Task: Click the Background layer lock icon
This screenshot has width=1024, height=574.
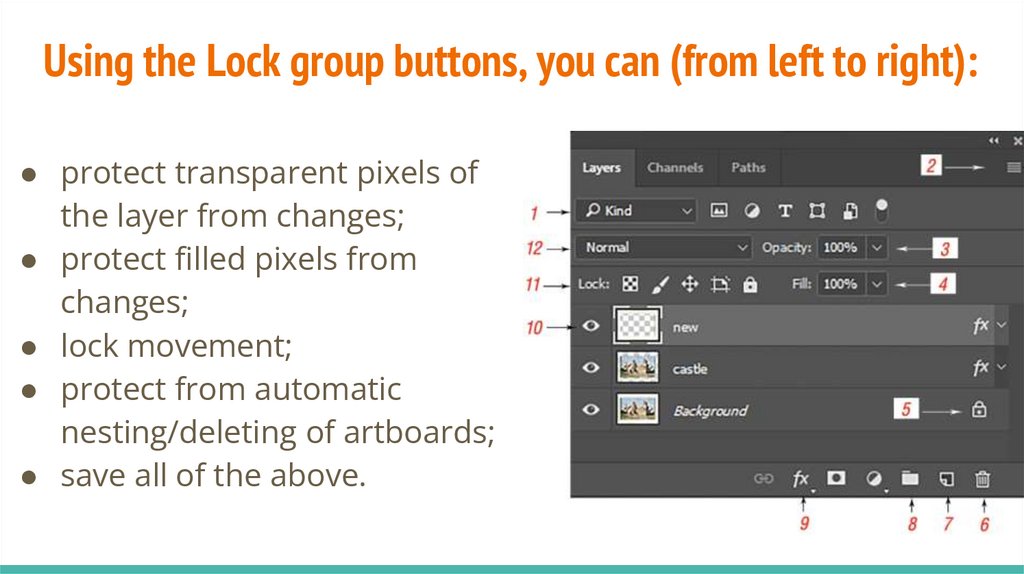Action: pyautogui.click(x=978, y=409)
